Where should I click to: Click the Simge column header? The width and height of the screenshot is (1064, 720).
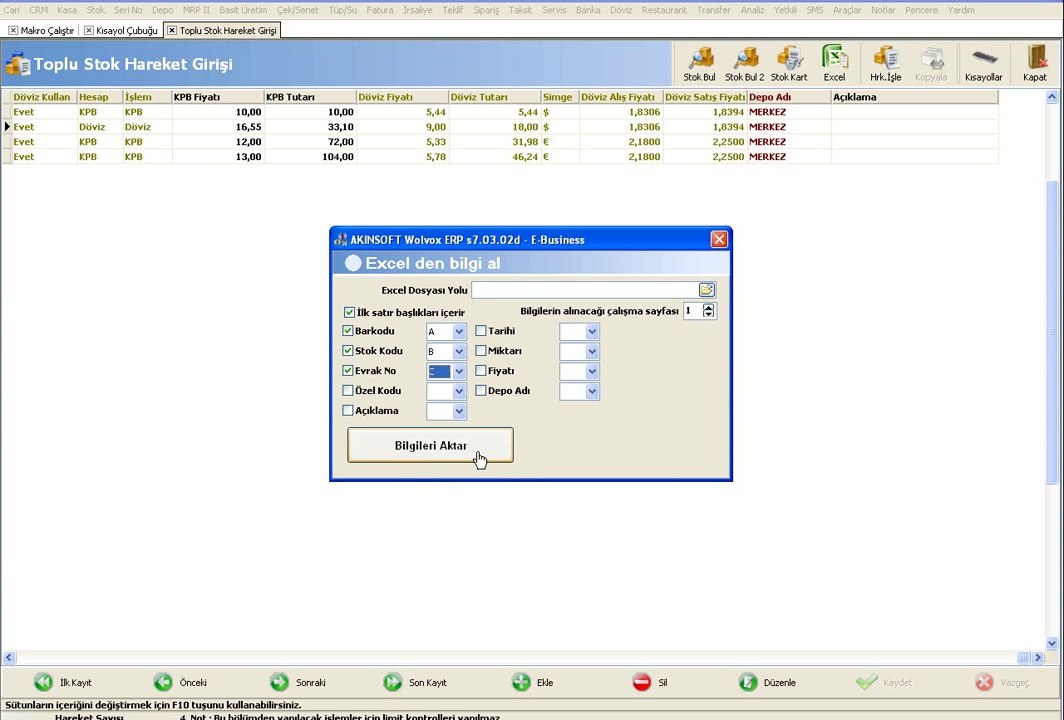click(x=560, y=97)
